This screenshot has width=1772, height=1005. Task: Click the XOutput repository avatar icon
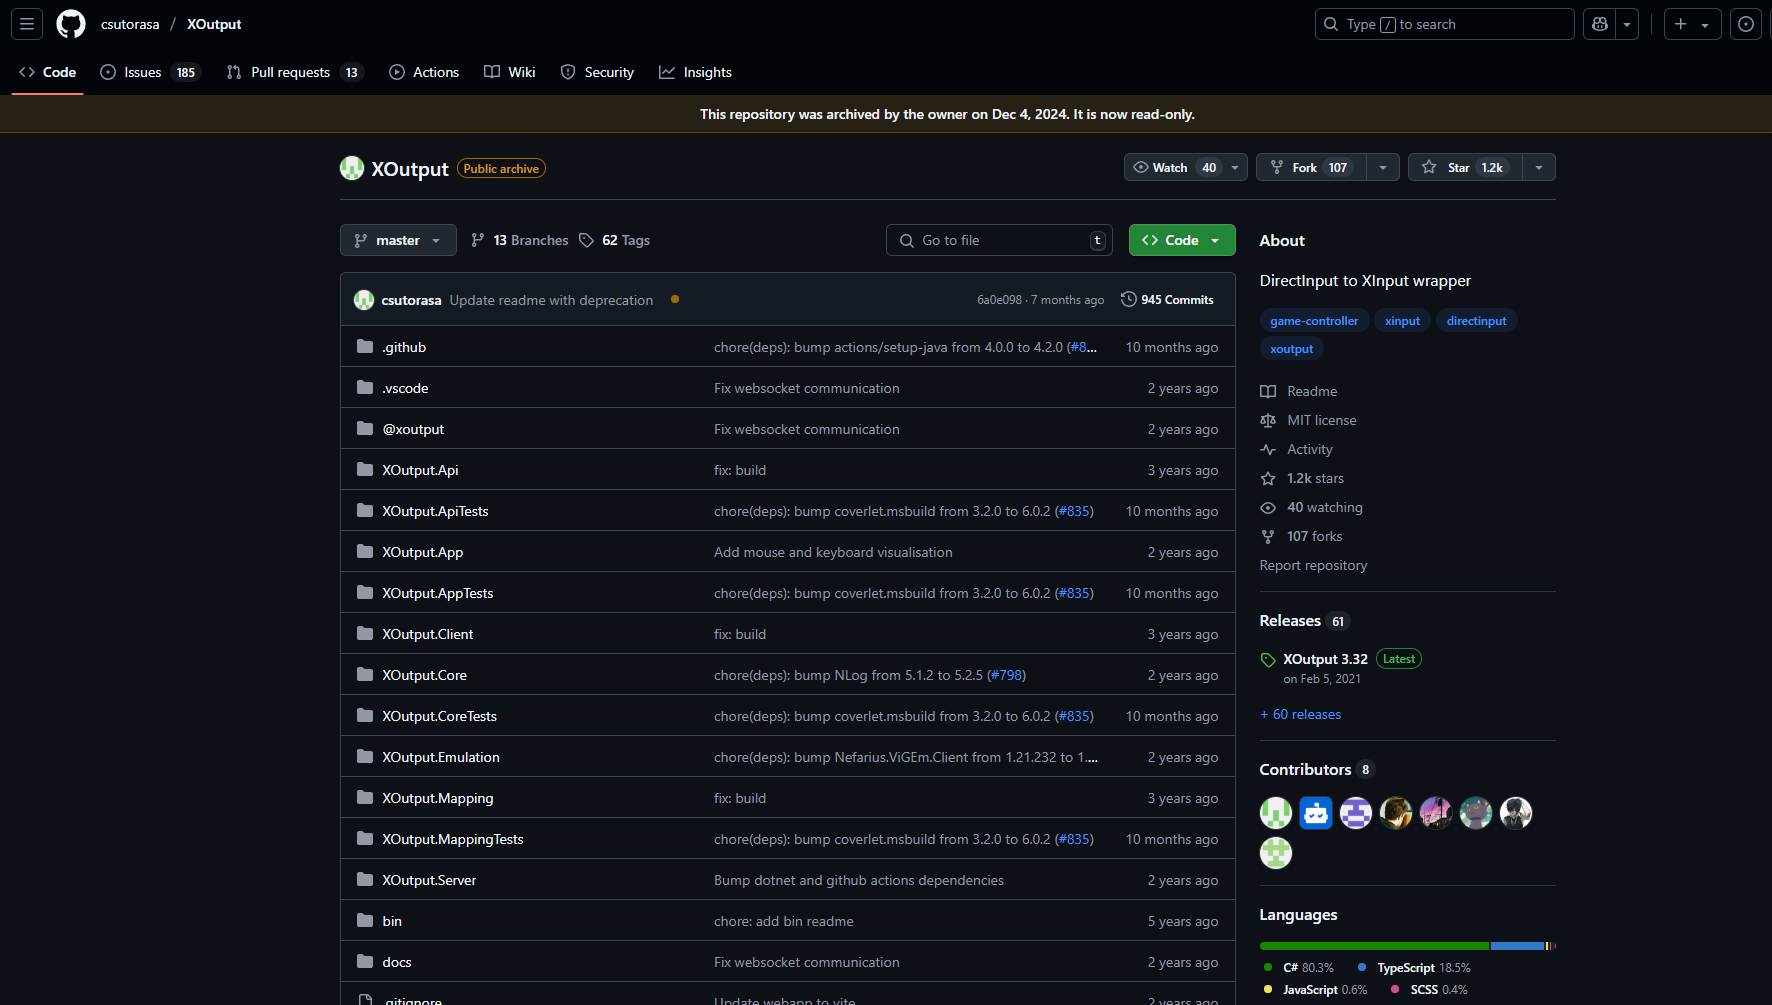coord(352,168)
